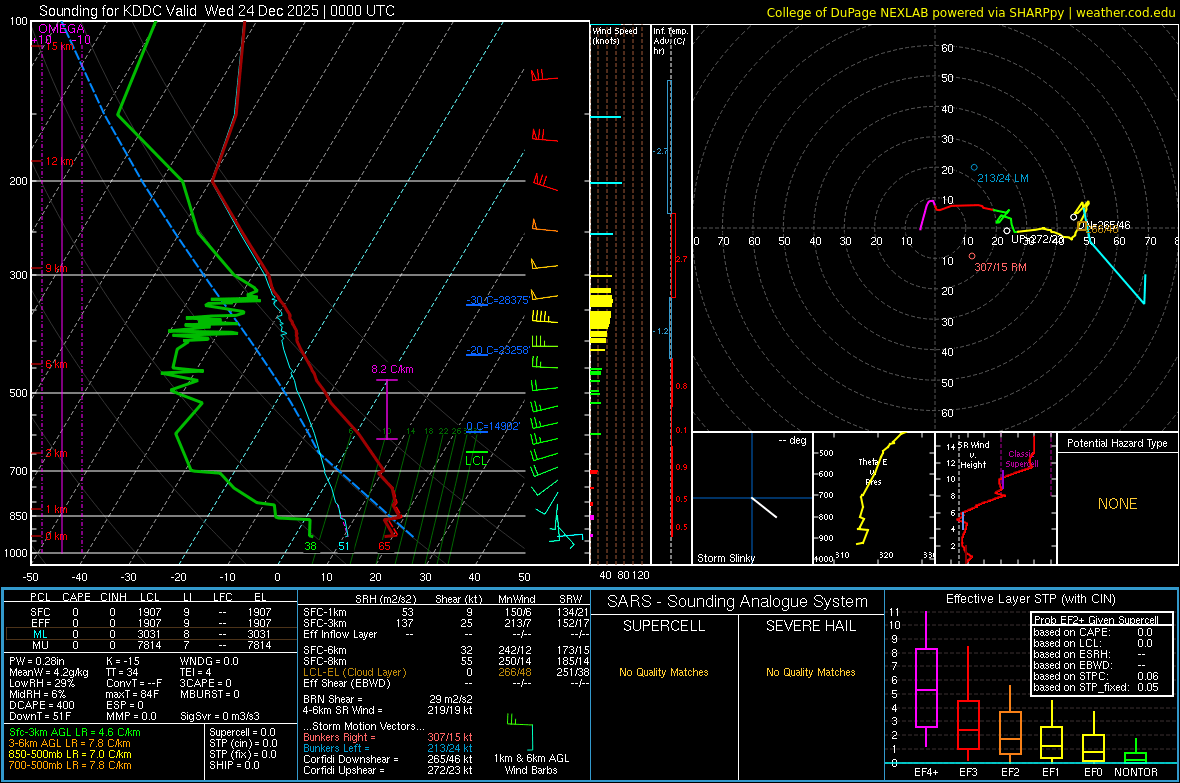Image resolution: width=1180 pixels, height=783 pixels.
Task: Select 'No Quality Matches' under SUPERCELL
Action: [664, 672]
